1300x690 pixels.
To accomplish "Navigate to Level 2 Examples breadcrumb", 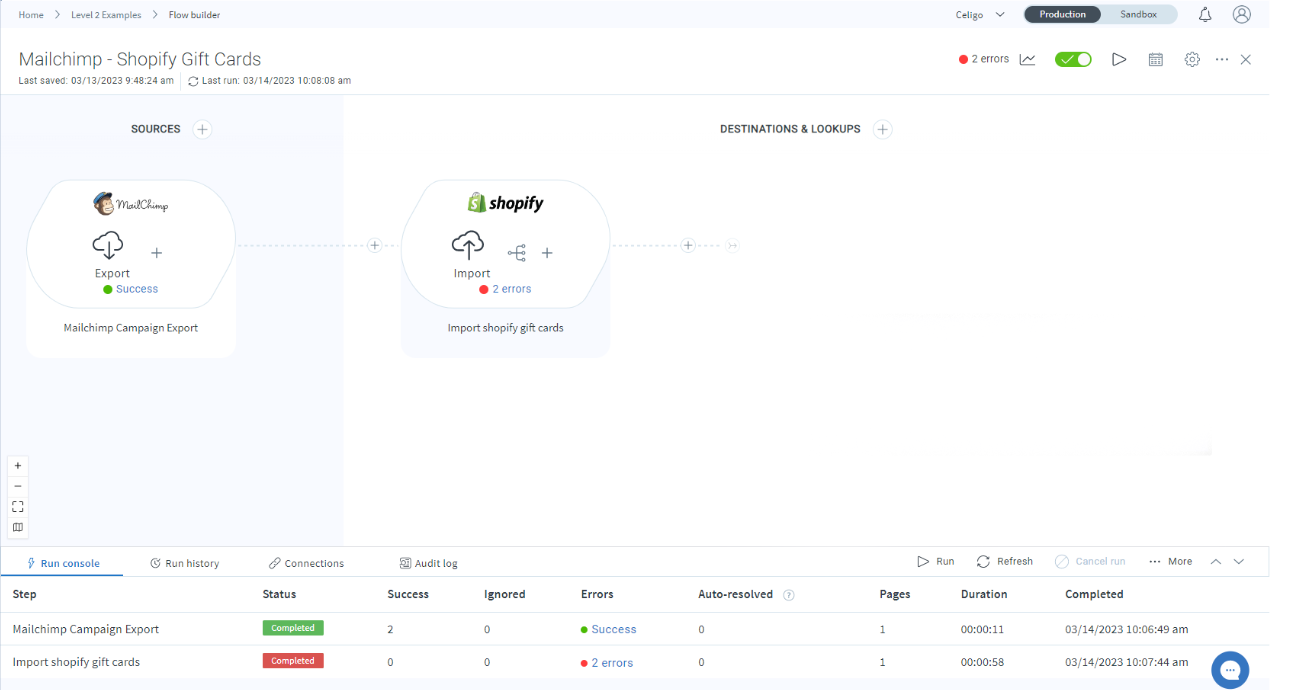I will 106,14.
